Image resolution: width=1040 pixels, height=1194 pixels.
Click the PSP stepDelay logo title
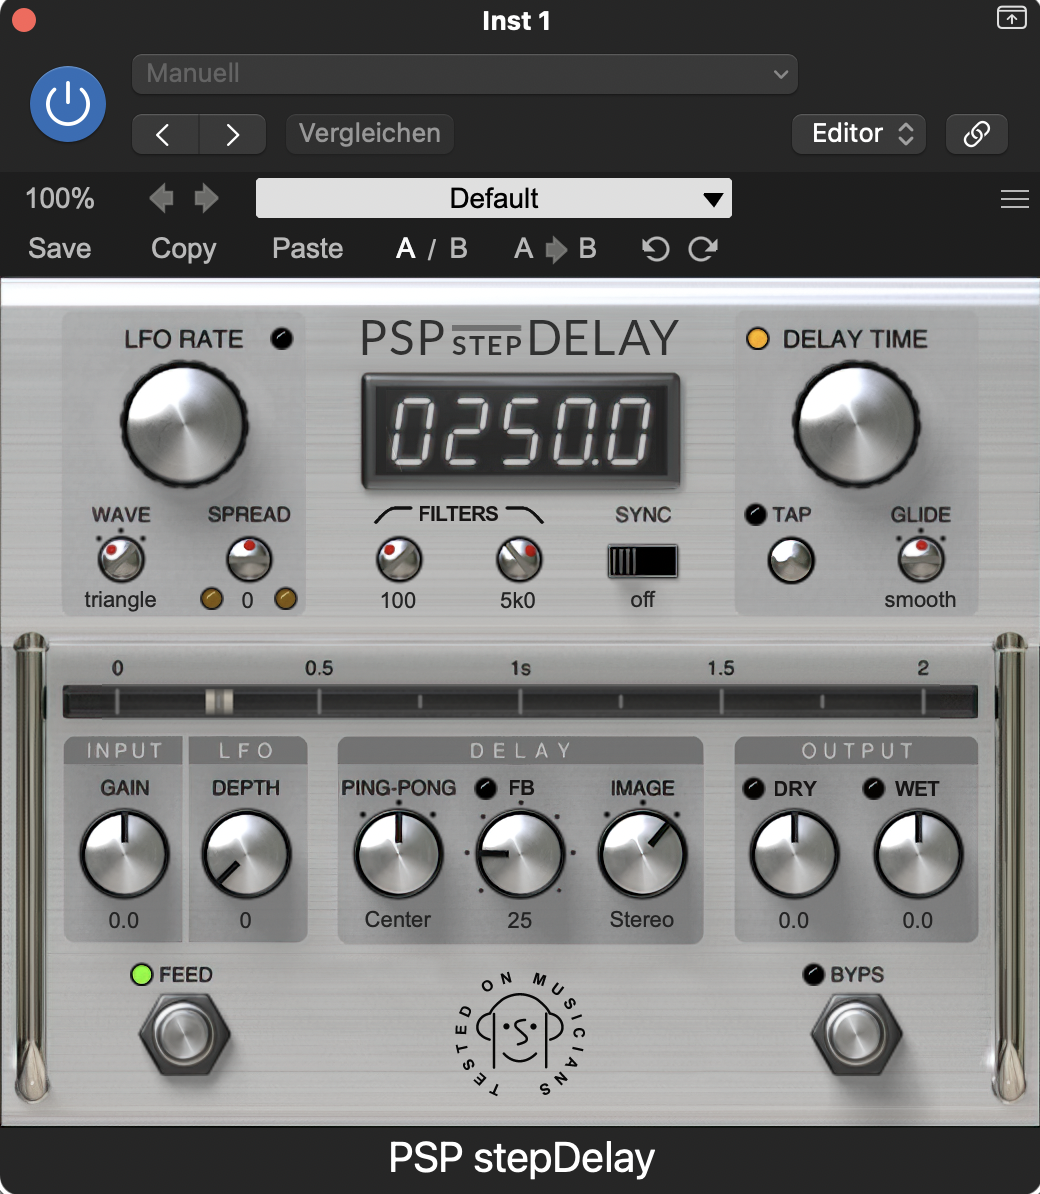[520, 338]
